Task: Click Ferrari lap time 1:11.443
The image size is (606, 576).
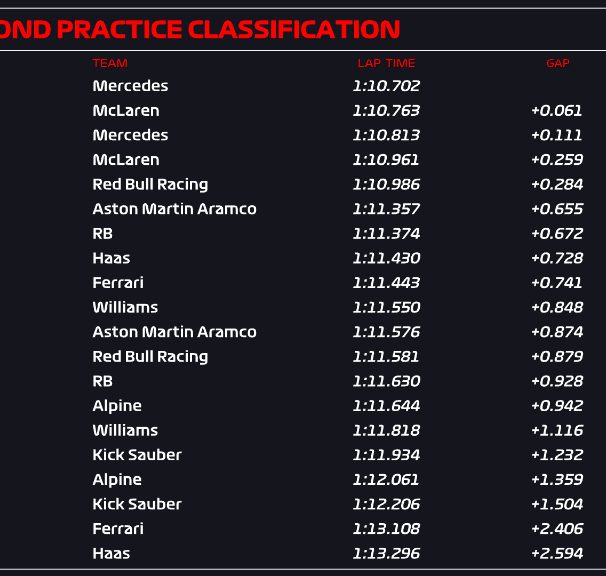Action: (x=386, y=283)
